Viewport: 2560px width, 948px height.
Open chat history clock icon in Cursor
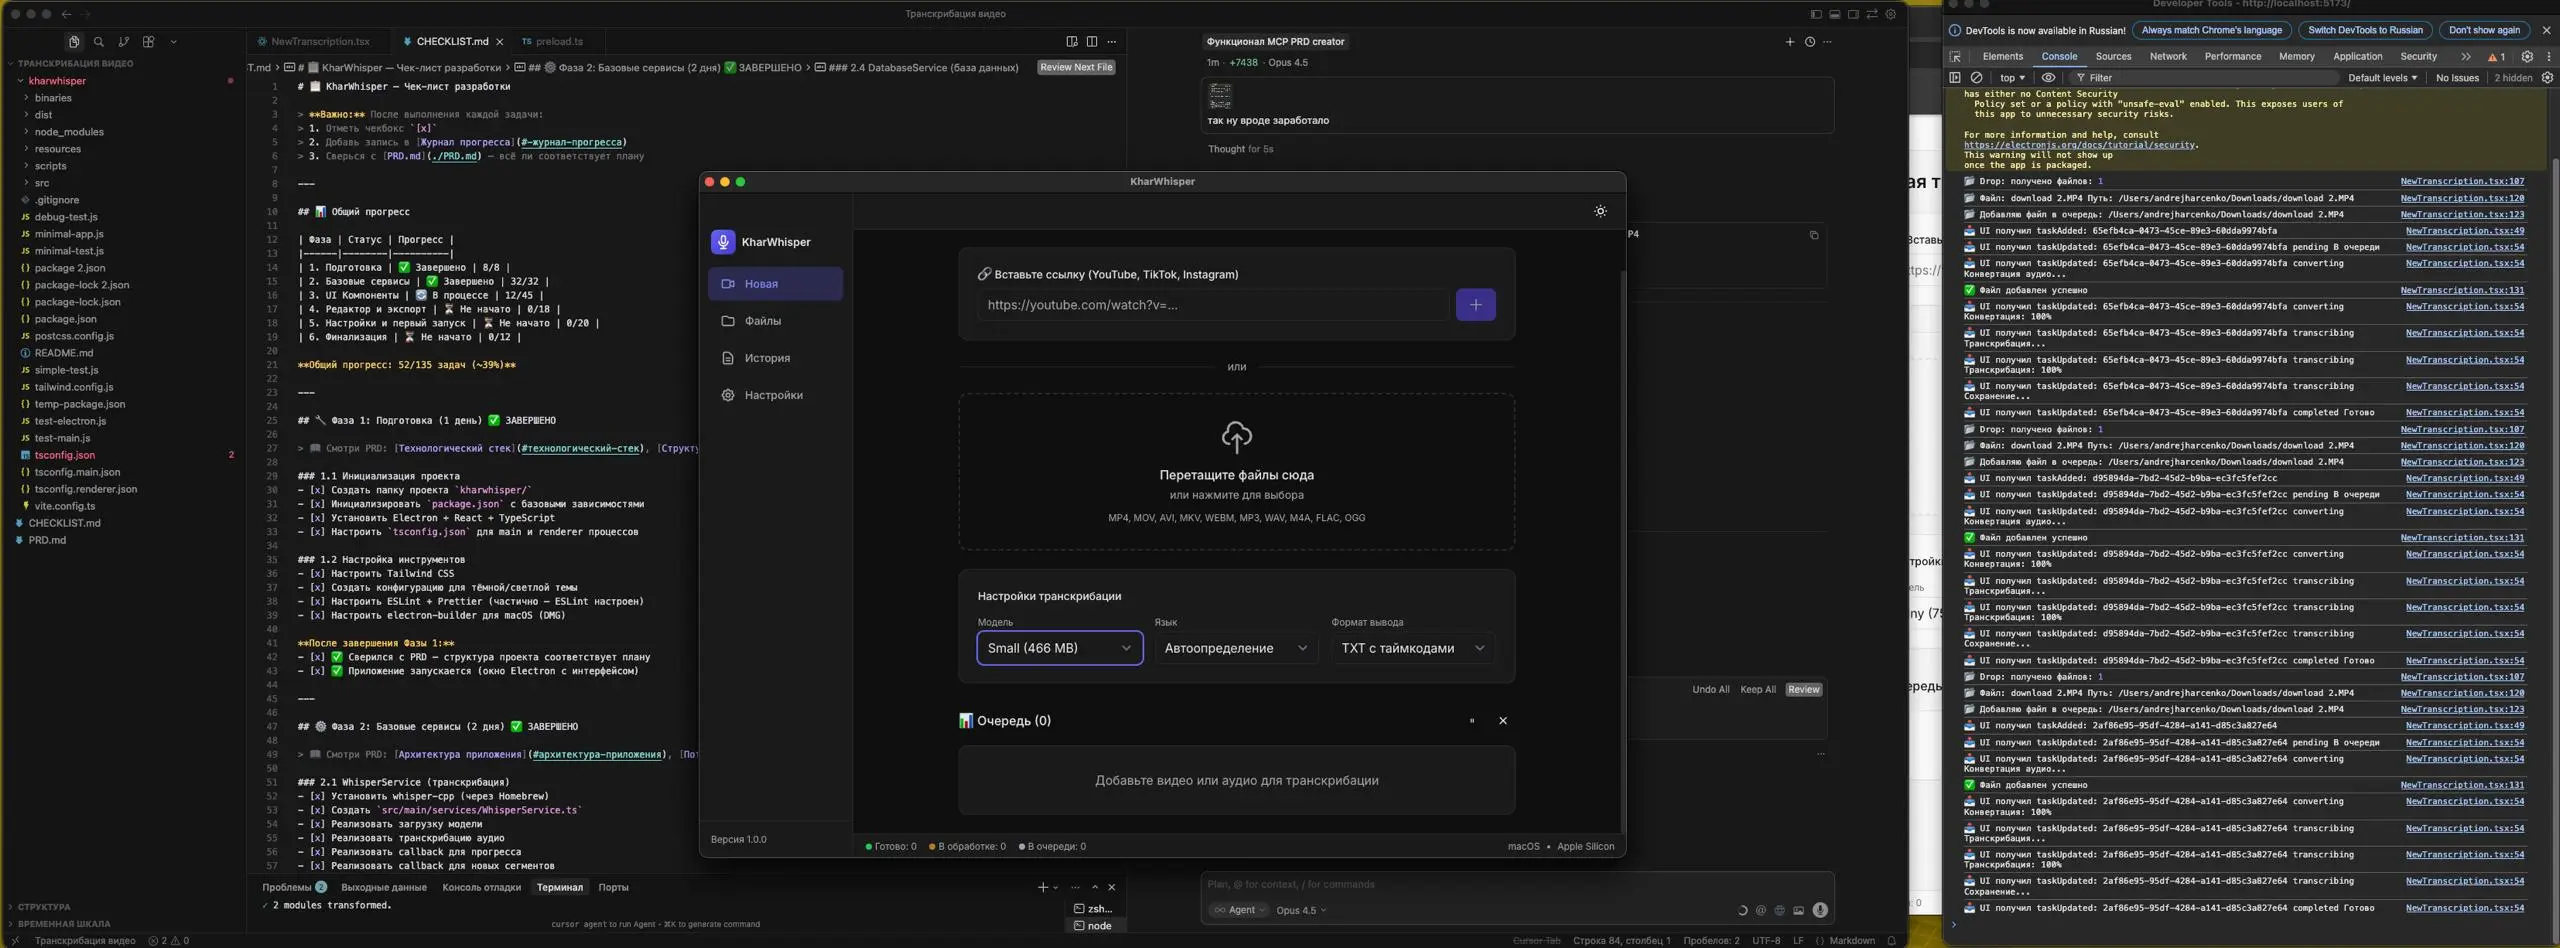(1809, 42)
